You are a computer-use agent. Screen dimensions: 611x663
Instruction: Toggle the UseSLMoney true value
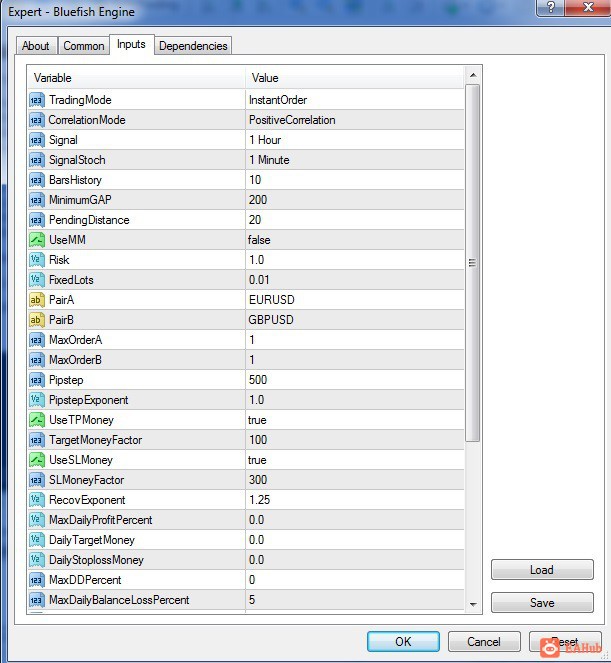click(354, 460)
